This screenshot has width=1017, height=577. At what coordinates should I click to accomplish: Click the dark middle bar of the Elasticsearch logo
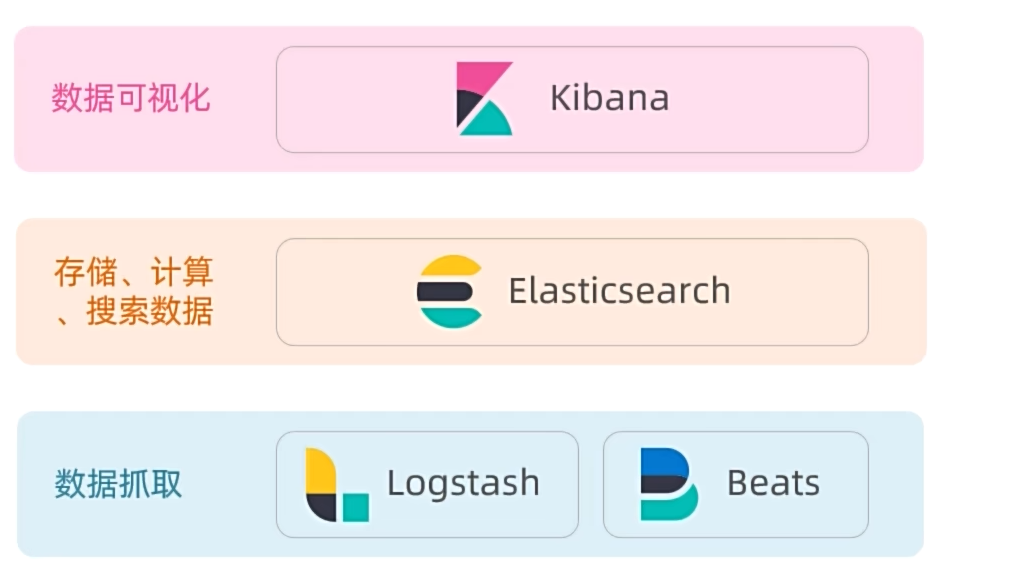tap(445, 292)
